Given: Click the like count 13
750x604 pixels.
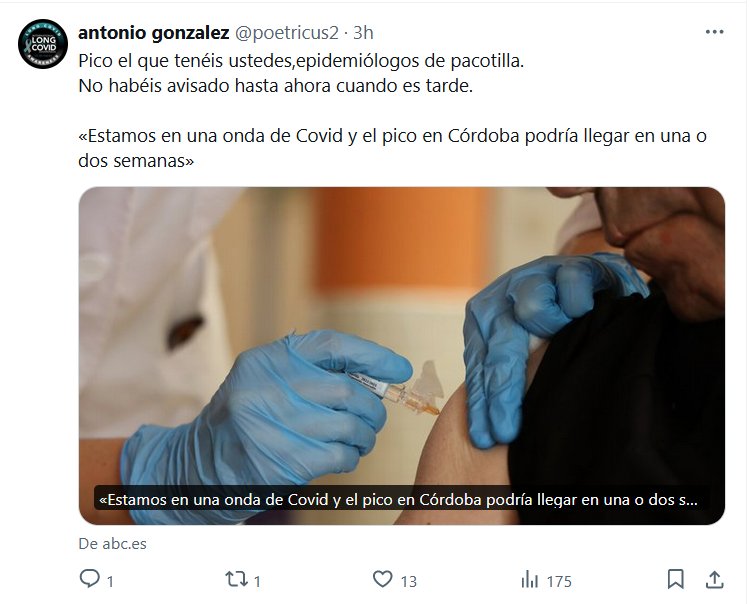Looking at the screenshot, I should (408, 582).
